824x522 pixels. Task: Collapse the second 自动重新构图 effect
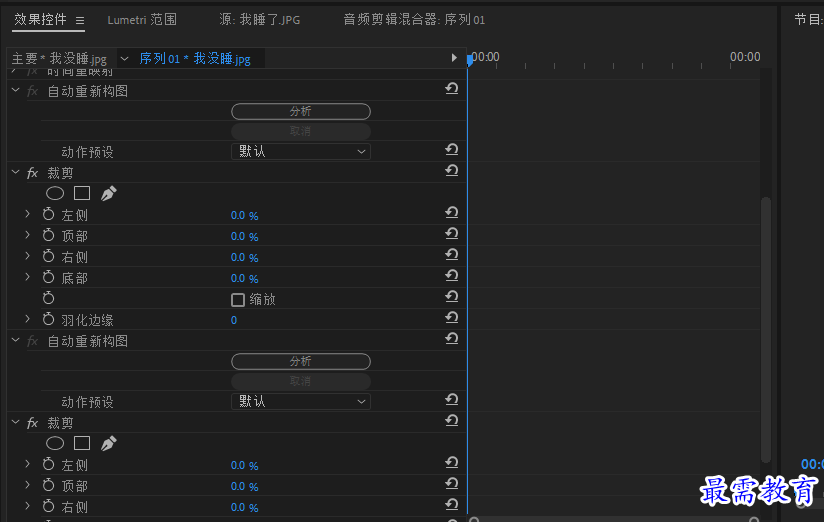pos(16,341)
